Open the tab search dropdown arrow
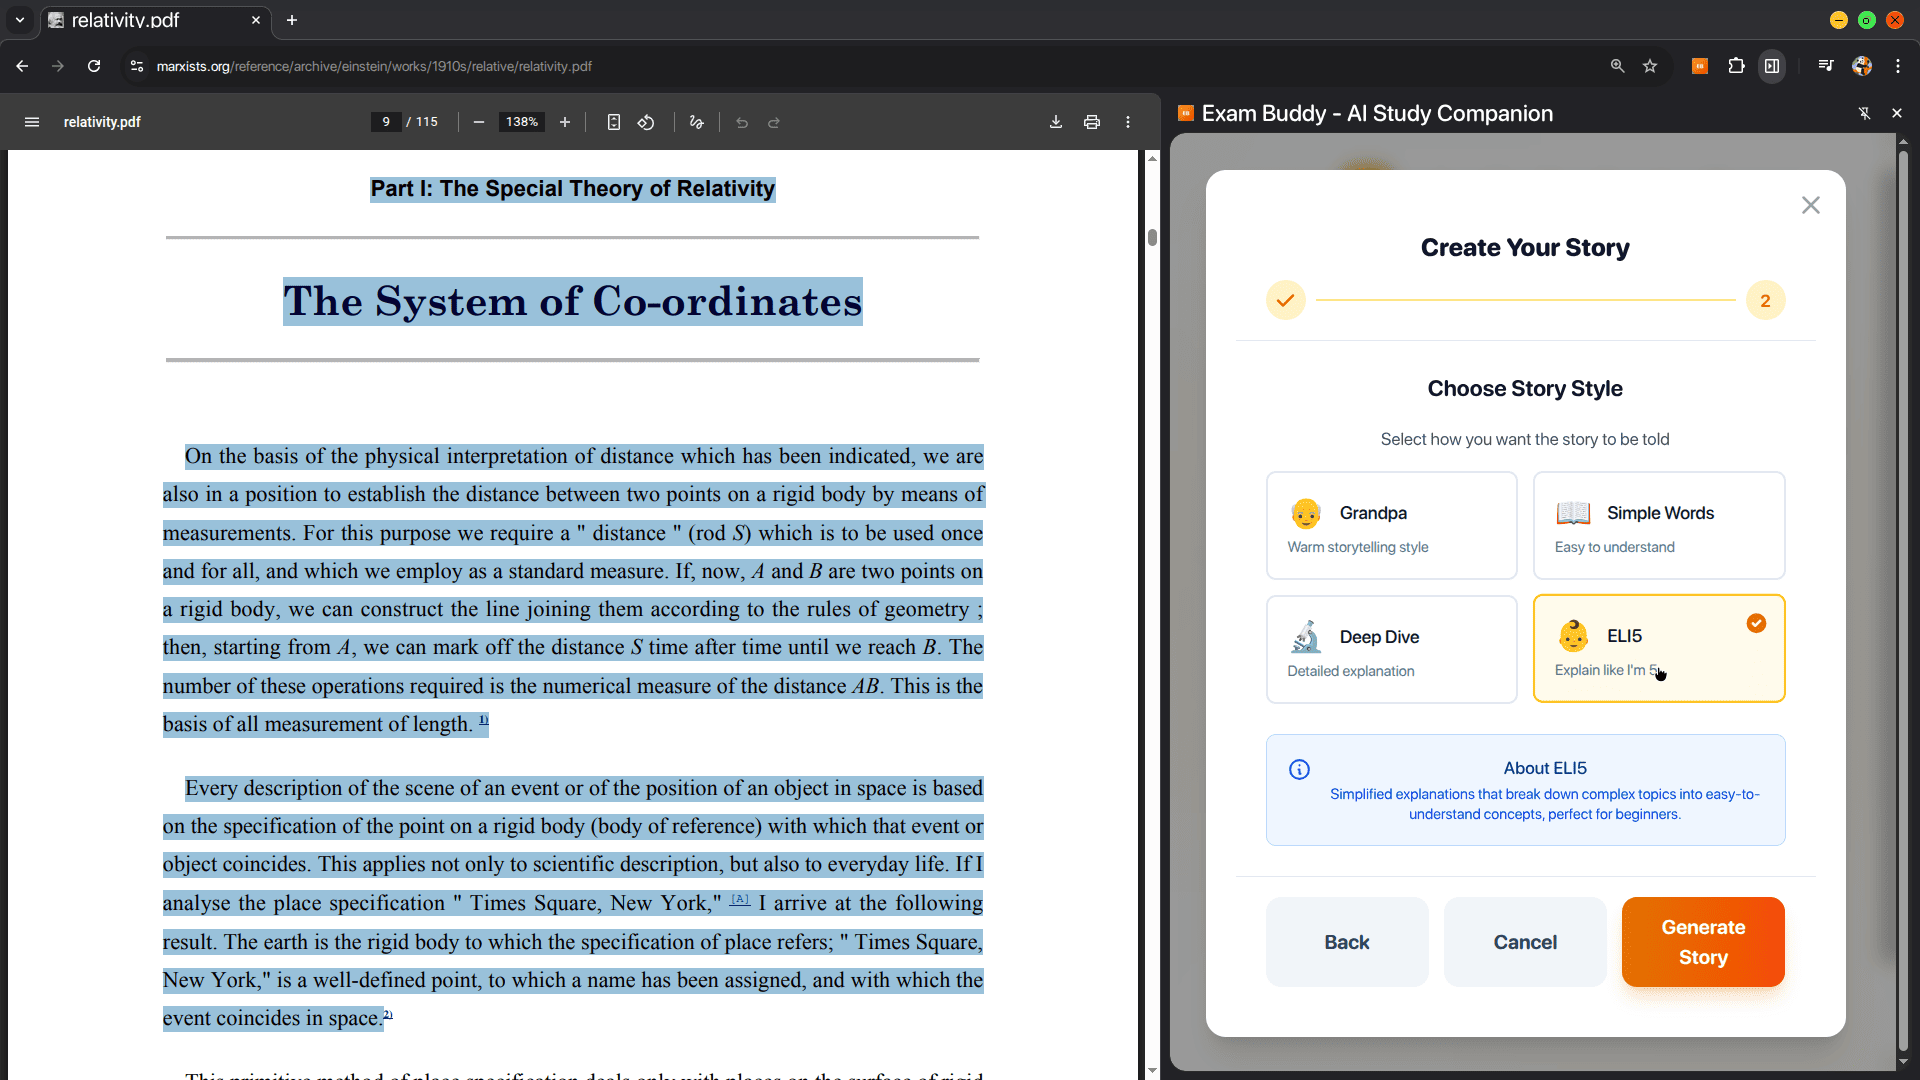The image size is (1920, 1080). point(20,20)
